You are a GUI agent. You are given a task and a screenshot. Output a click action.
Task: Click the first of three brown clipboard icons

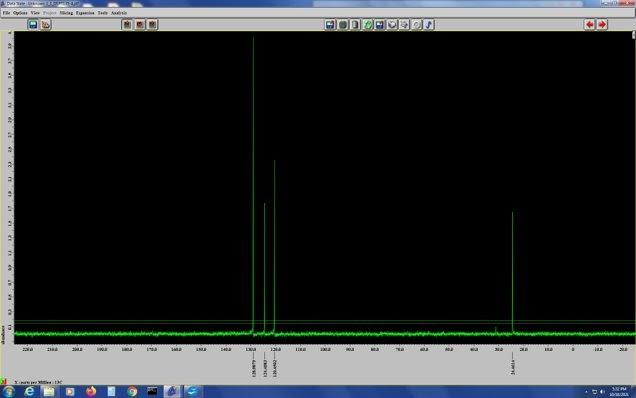127,25
